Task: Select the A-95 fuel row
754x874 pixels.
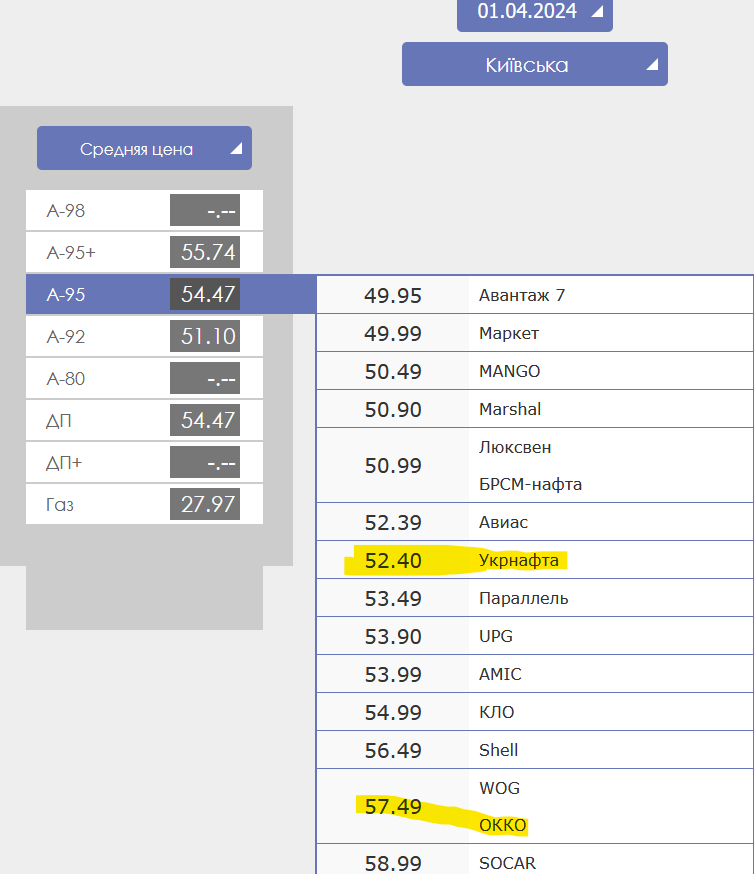Action: (144, 295)
